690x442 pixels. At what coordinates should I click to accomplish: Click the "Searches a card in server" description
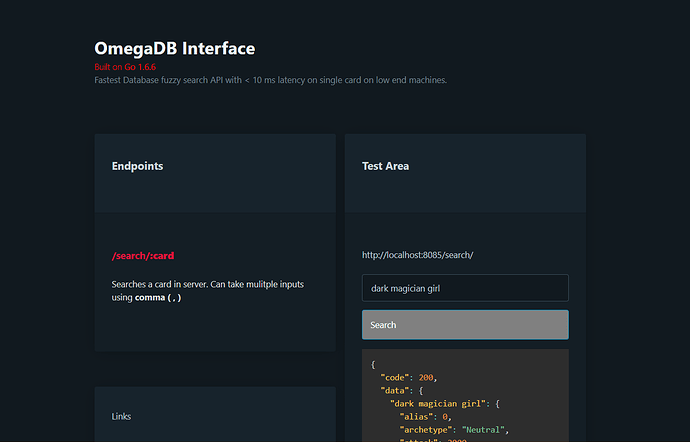pos(208,291)
